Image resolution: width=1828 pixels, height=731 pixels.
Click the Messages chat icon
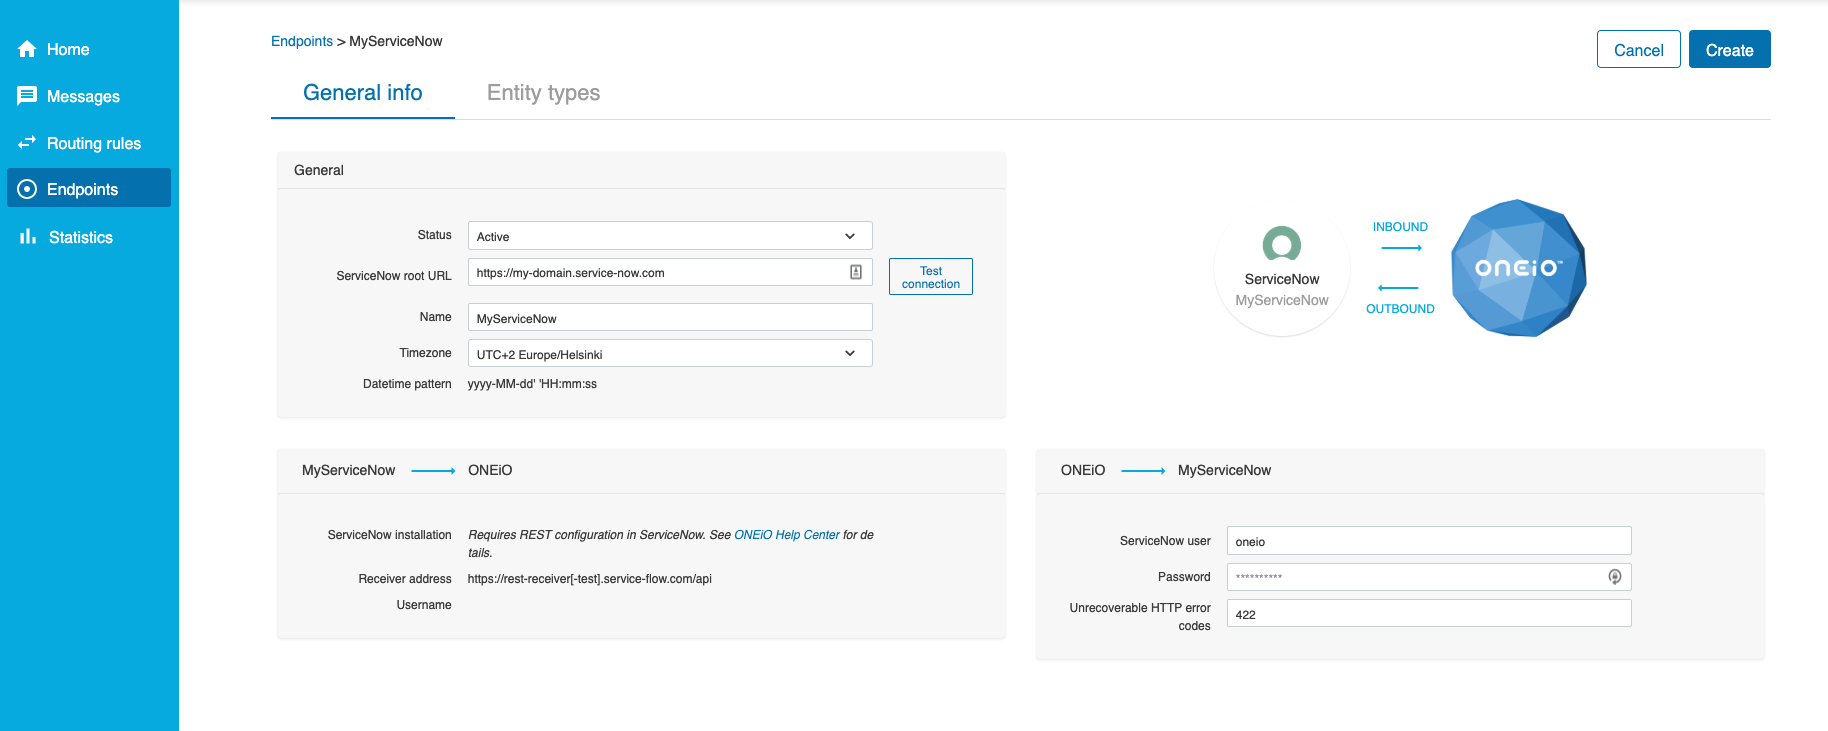click(x=27, y=96)
